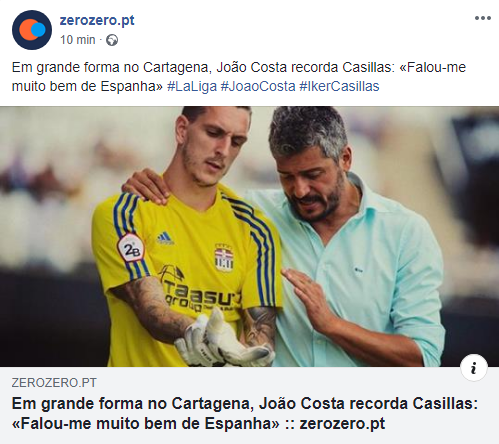Click the goalkeeper article photo
Image resolution: width=499 pixels, height=444 pixels.
click(249, 237)
